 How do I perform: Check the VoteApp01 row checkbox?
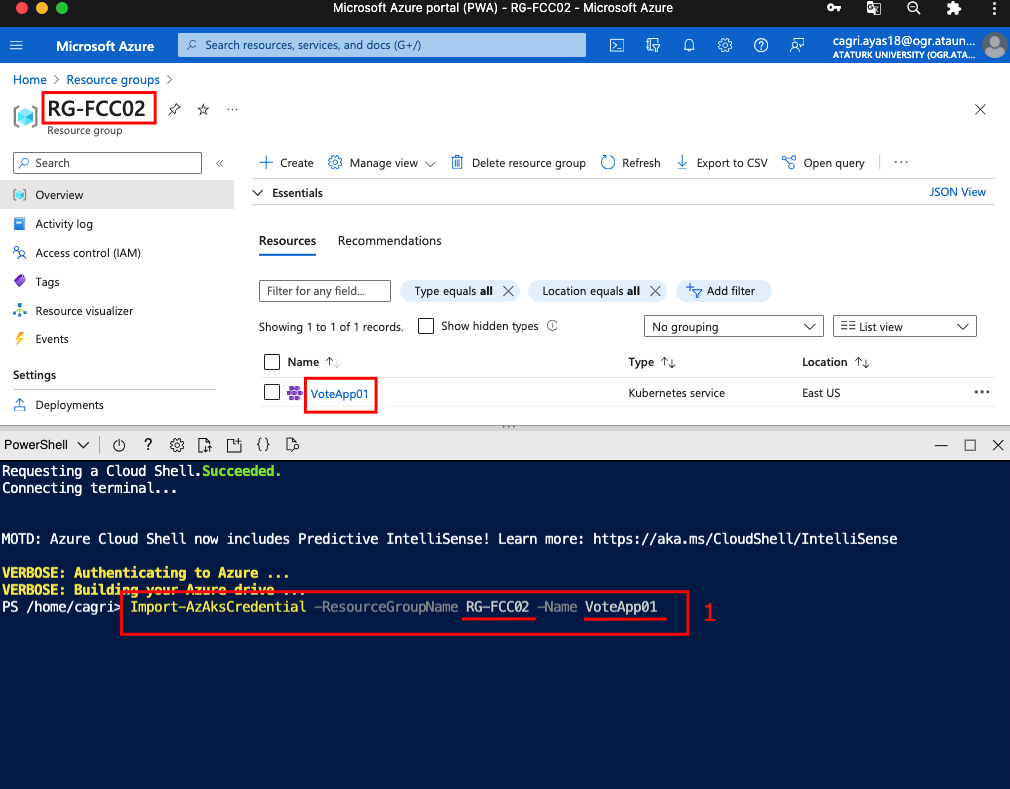pos(272,393)
